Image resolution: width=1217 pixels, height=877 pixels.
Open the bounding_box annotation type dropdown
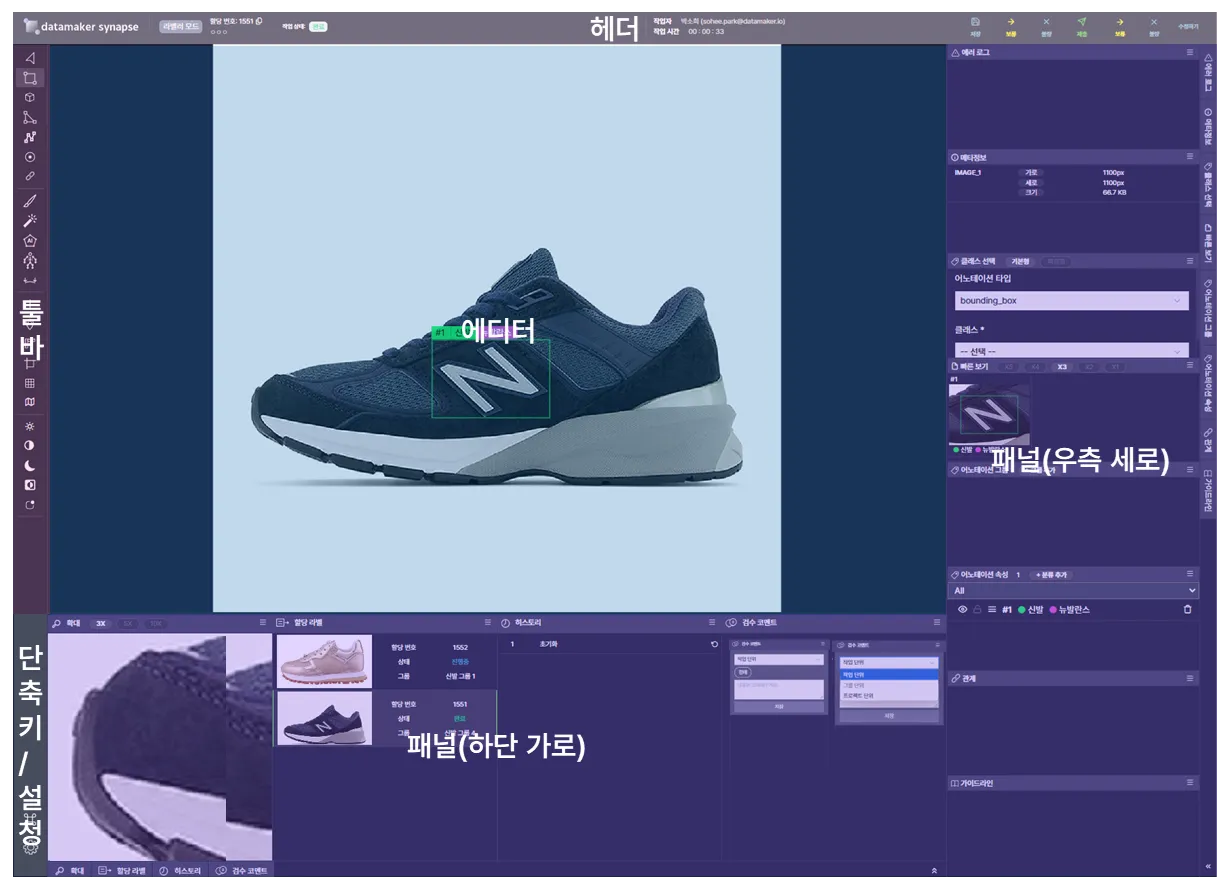point(1071,300)
